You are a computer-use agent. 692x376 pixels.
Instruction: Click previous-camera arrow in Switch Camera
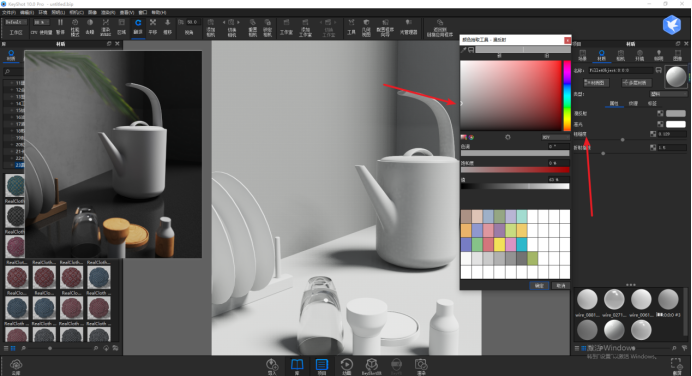(x=223, y=22)
